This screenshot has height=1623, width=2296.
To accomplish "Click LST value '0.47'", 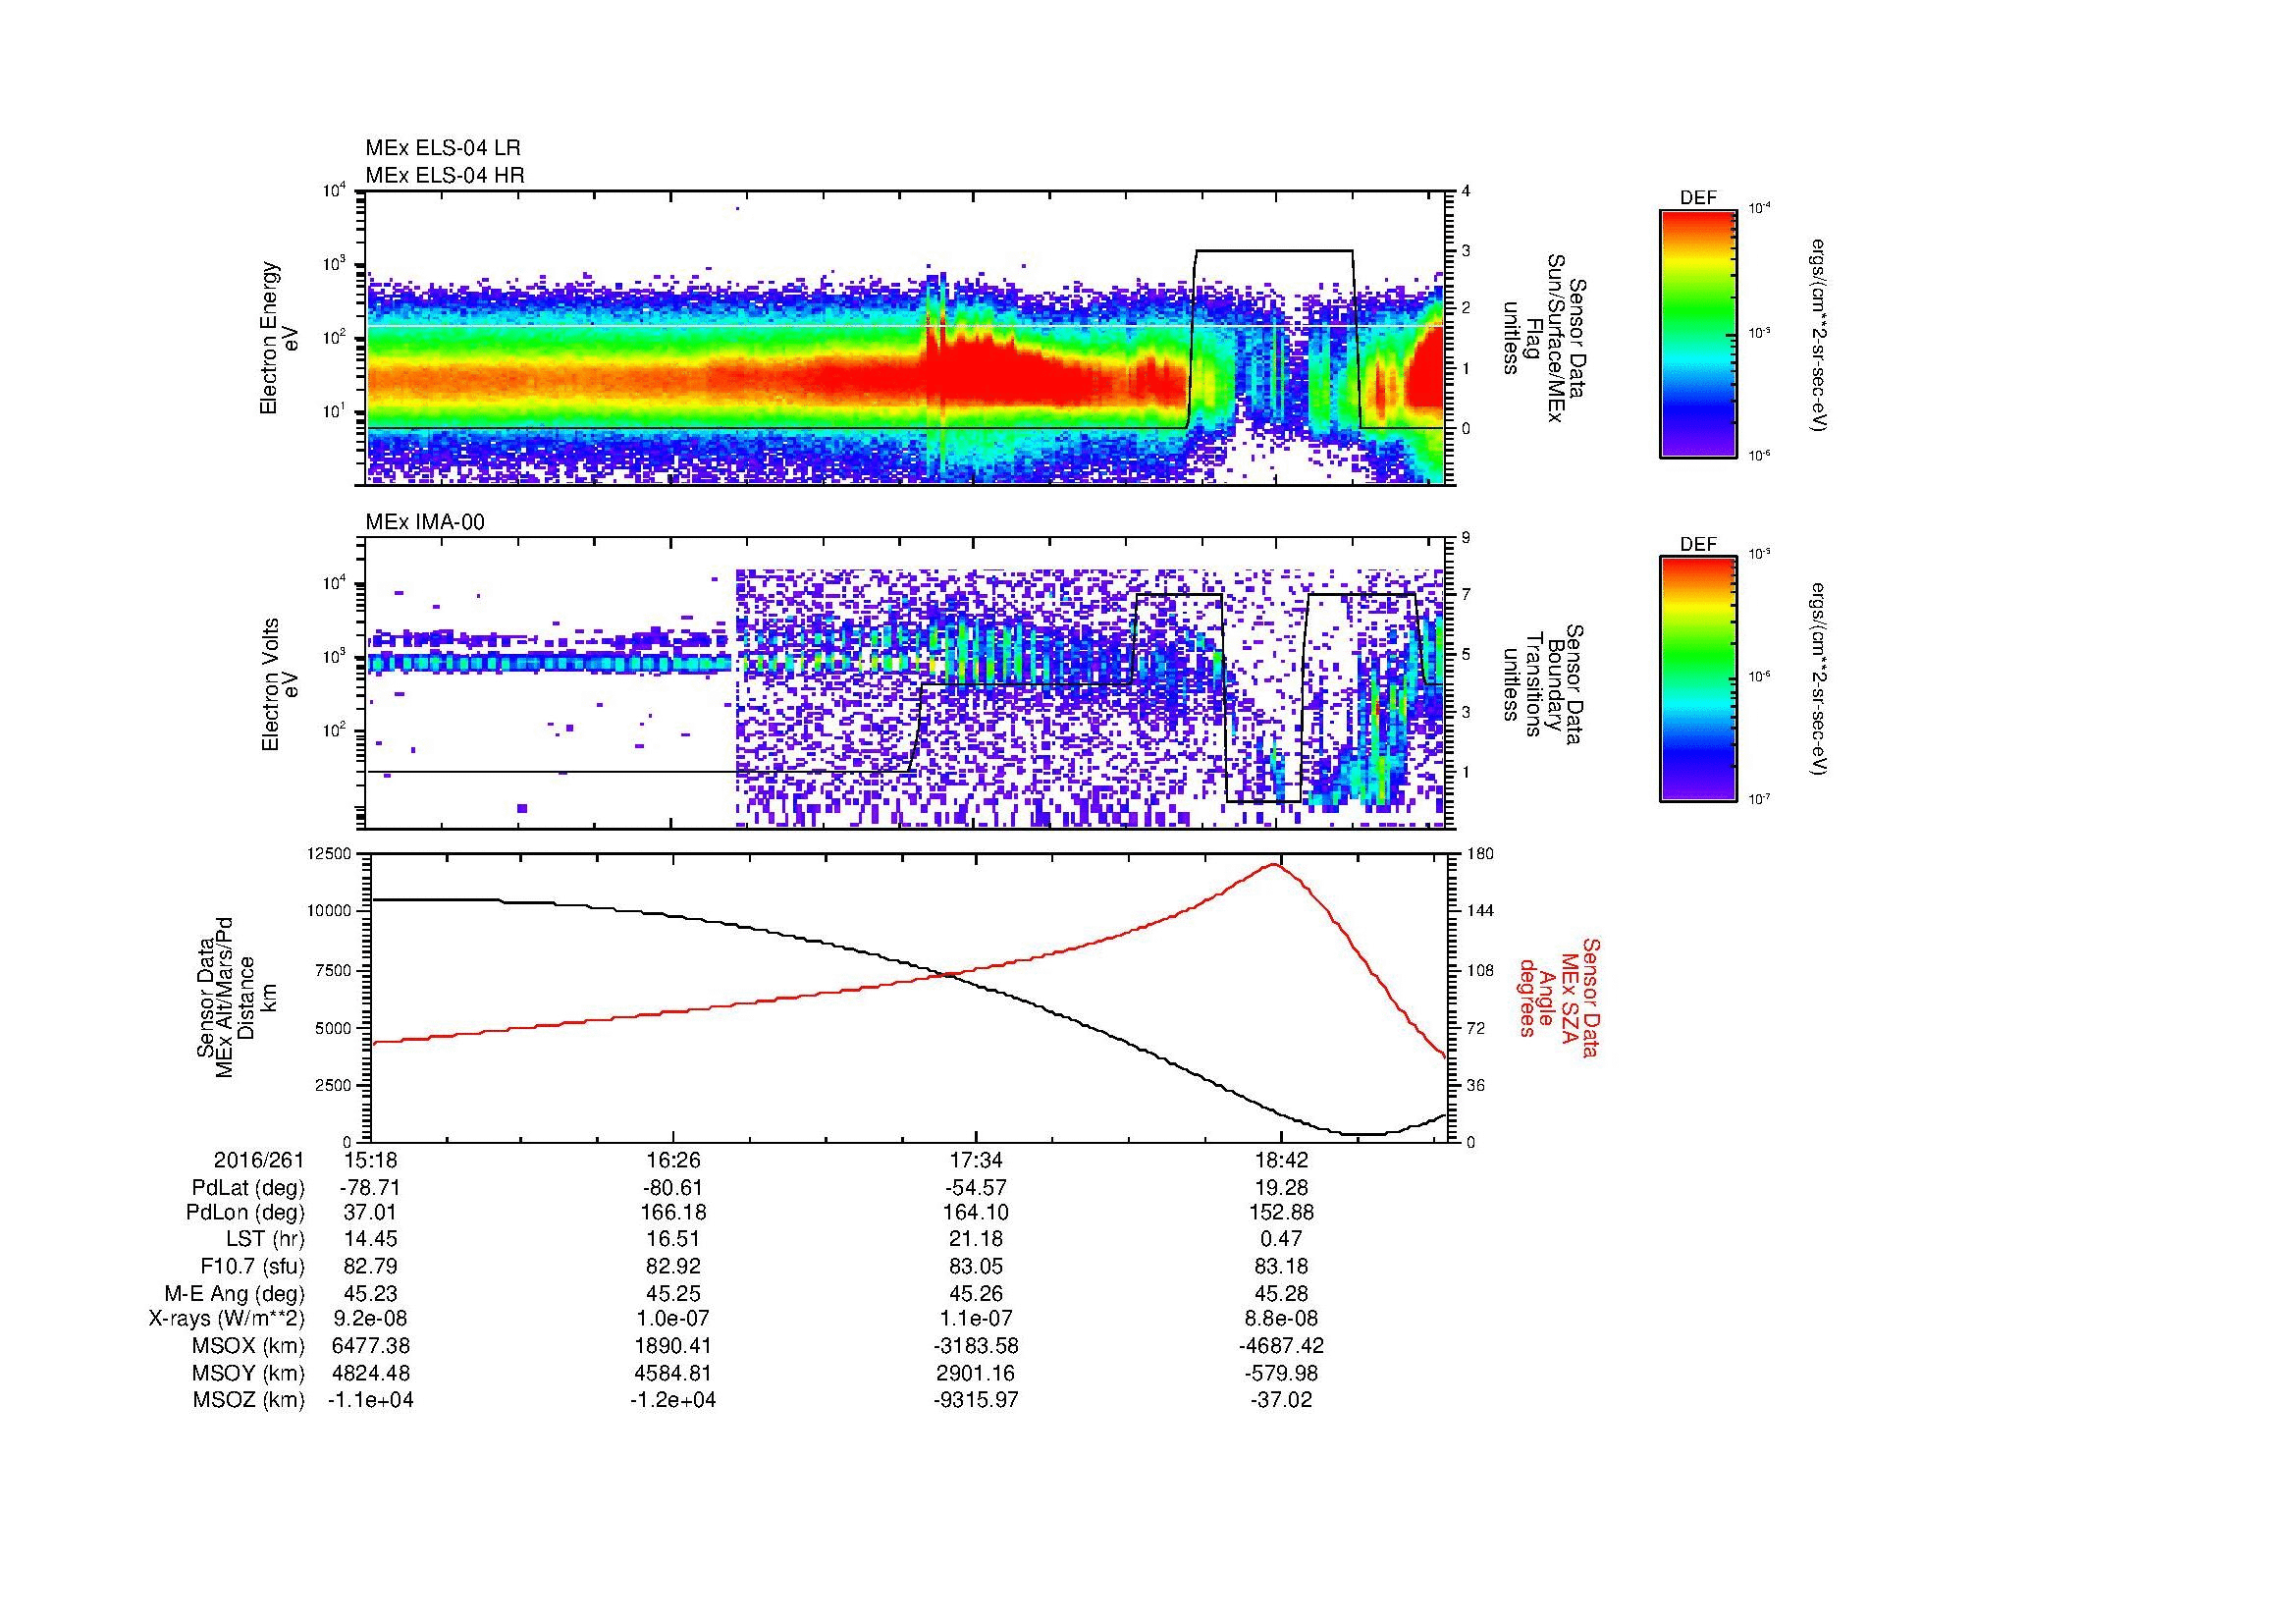I will click(x=1281, y=1240).
